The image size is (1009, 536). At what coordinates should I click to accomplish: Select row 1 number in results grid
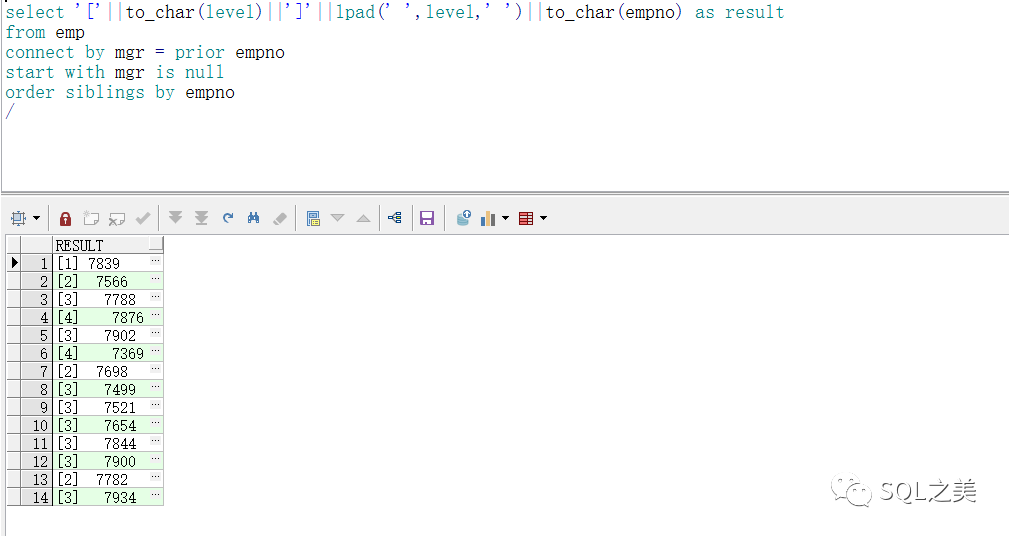pos(37,263)
